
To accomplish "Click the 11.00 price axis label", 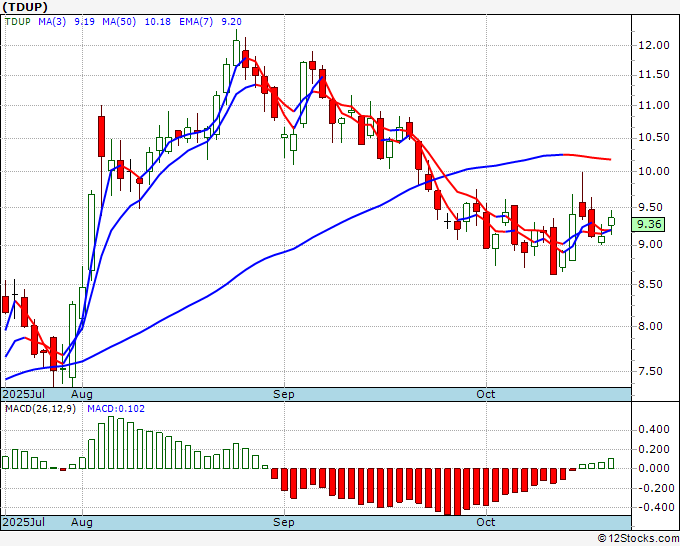I will [654, 105].
